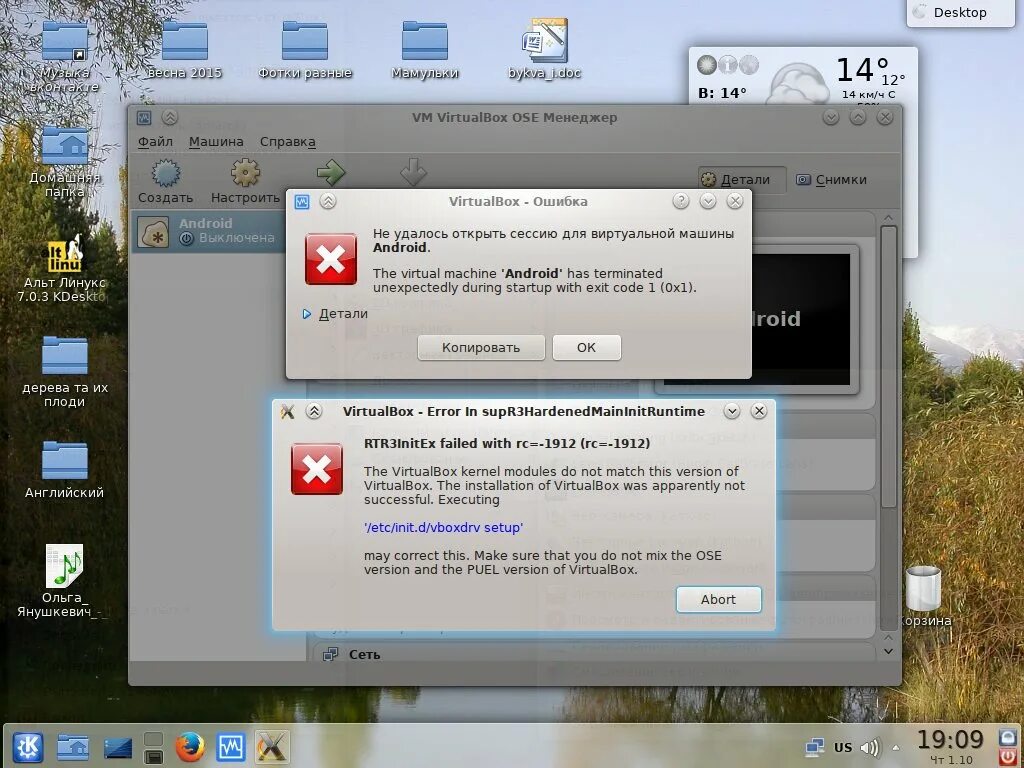The width and height of the screenshot is (1024, 768).
Task: Open the Настроить settings gear icon
Action: coord(246,173)
